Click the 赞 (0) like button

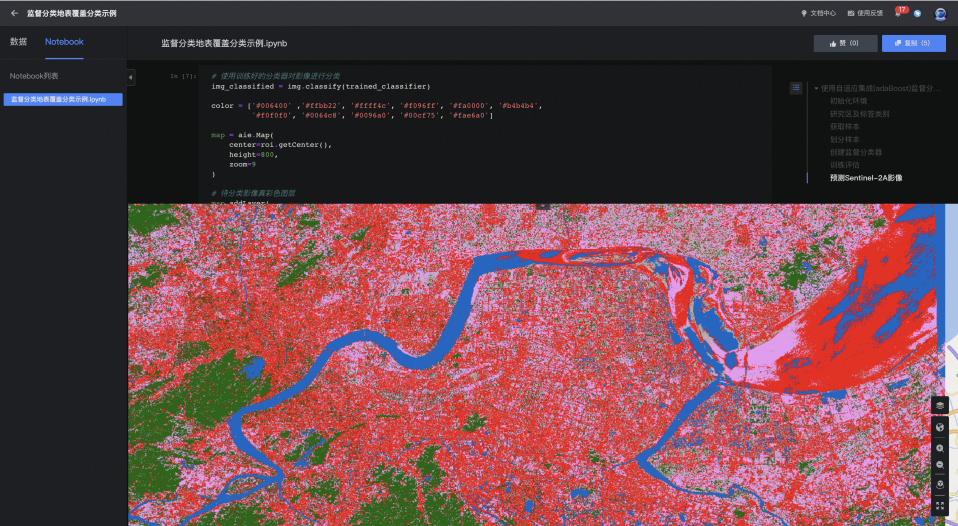[845, 44]
